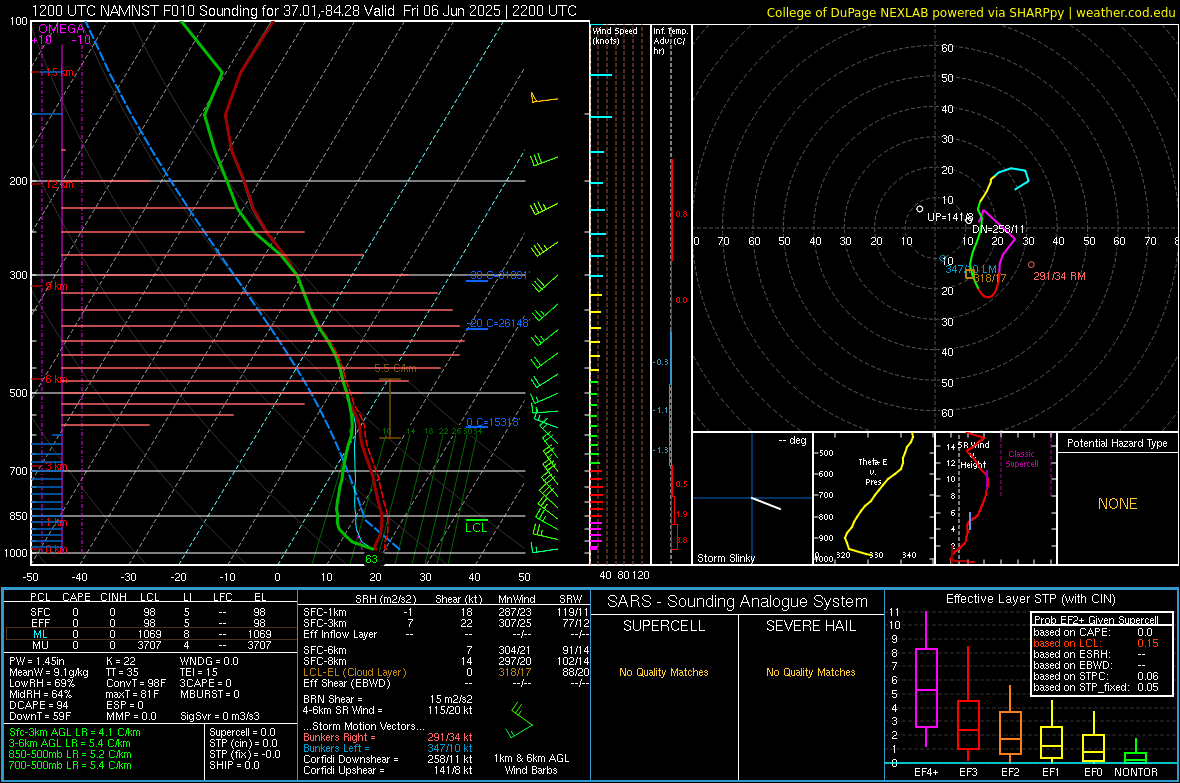Click the LCL-EL (Cloud Layer) row label
Image resolution: width=1180 pixels, height=783 pixels.
pyautogui.click(x=354, y=672)
